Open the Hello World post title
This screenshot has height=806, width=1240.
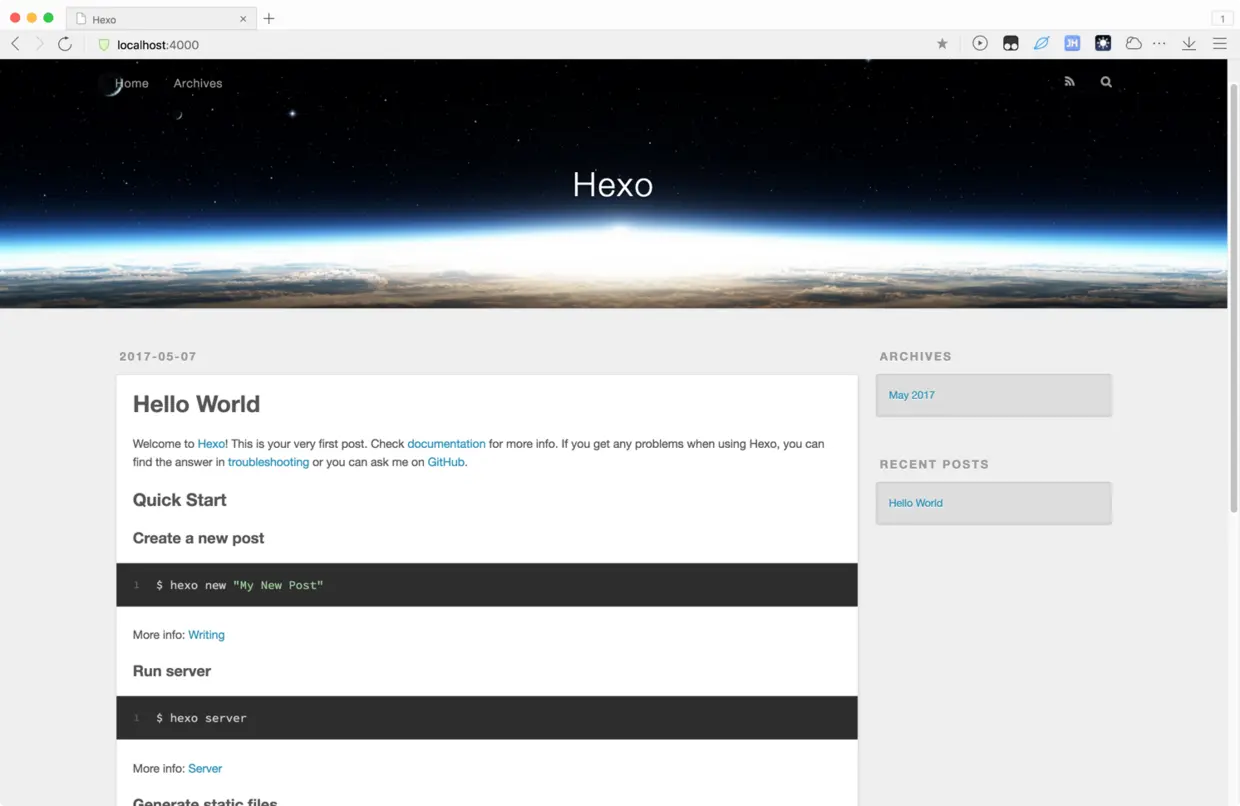(x=196, y=404)
